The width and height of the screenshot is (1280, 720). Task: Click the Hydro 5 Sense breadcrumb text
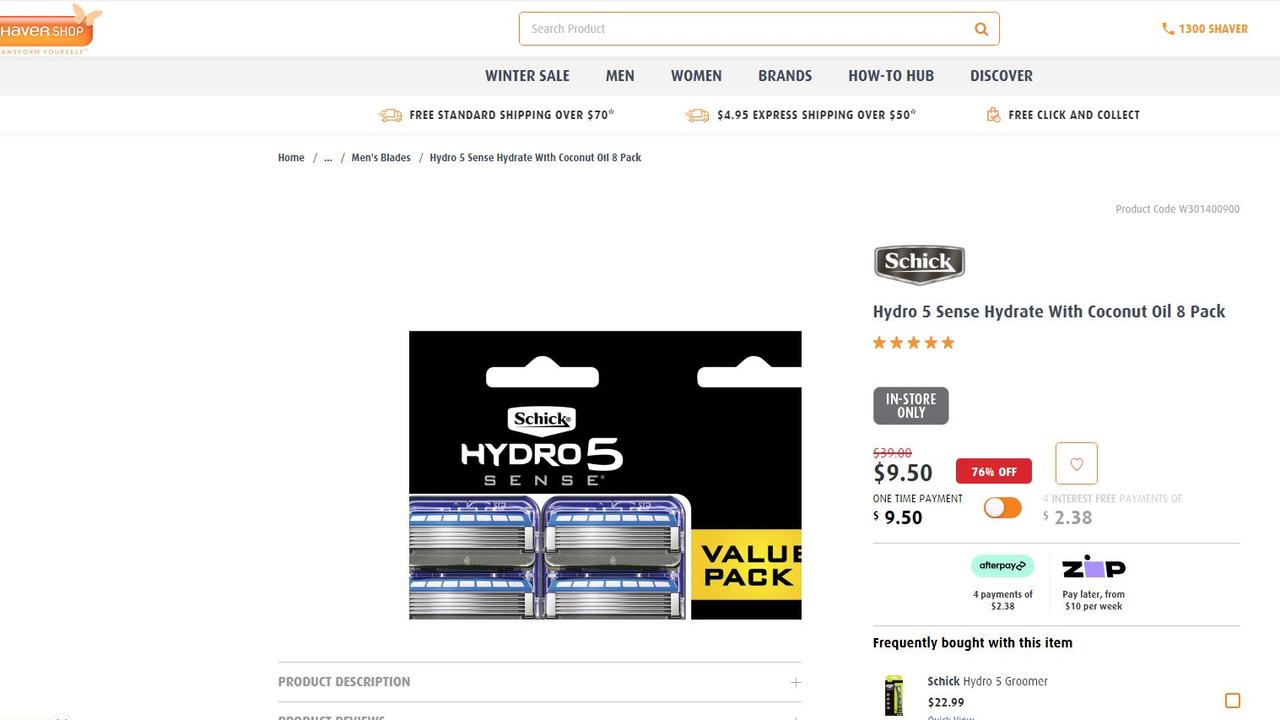(535, 158)
